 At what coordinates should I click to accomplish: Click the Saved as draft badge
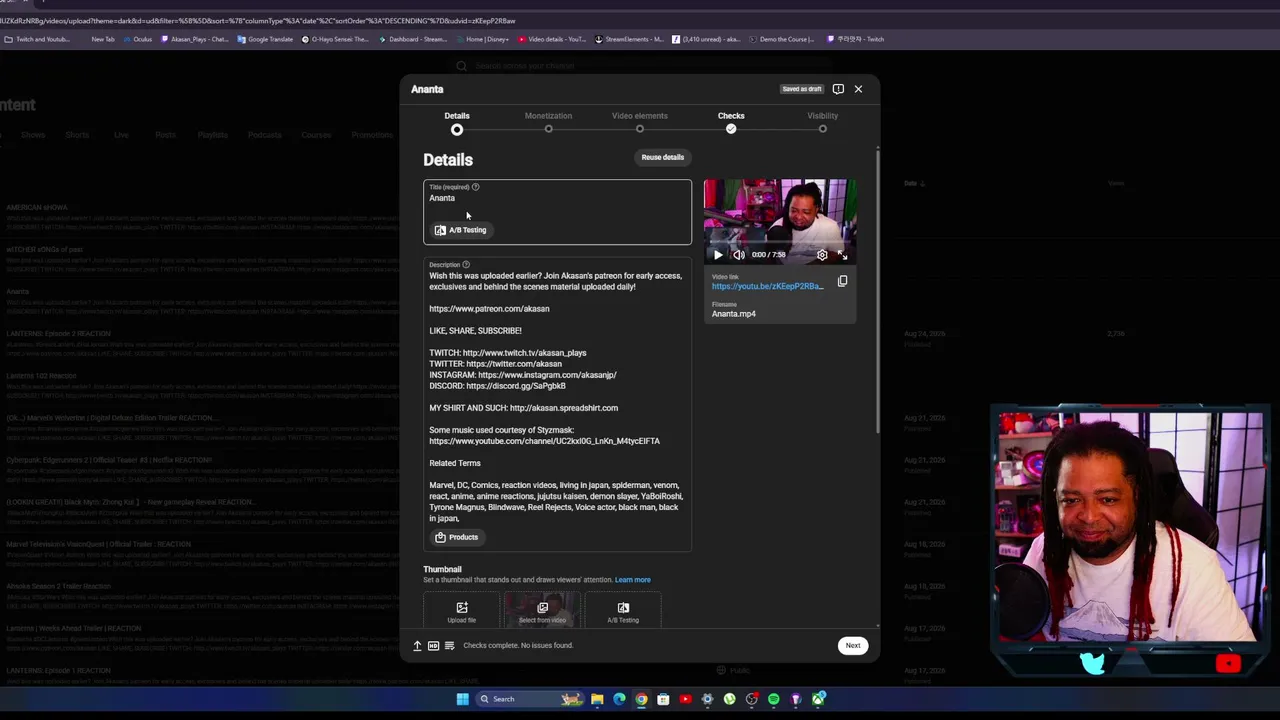[x=802, y=89]
